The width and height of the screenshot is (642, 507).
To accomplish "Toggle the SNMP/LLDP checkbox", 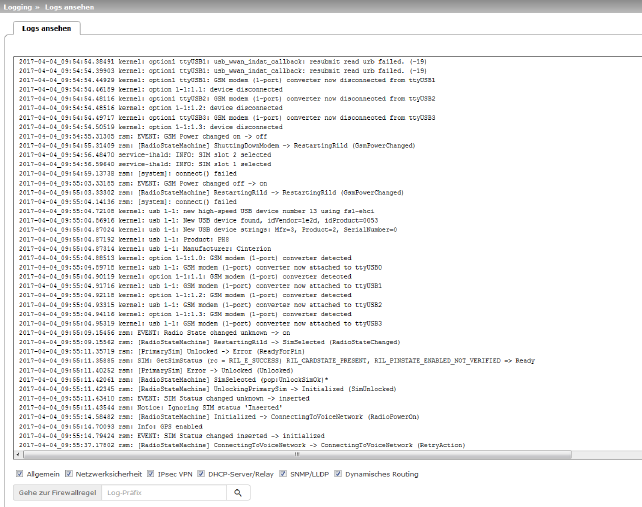I will pos(283,473).
